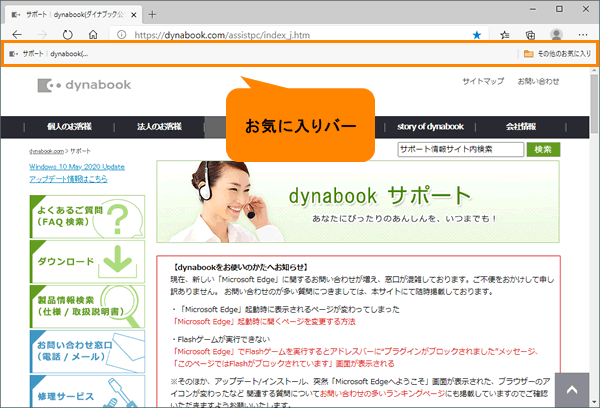Open サポート dynabook favorites bar bookmark
Screen dimensions: 600x408
(x=49, y=54)
